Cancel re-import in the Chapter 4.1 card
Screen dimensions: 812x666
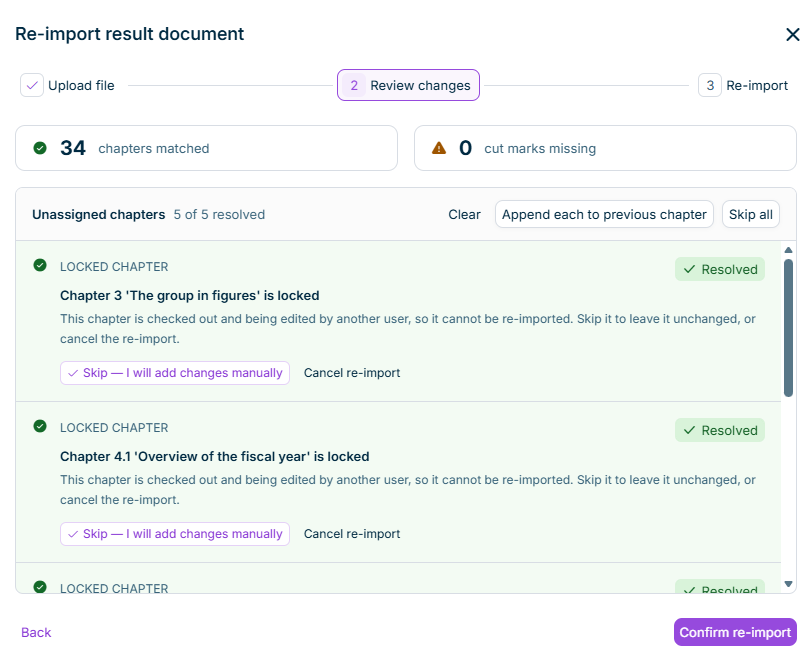tap(352, 534)
